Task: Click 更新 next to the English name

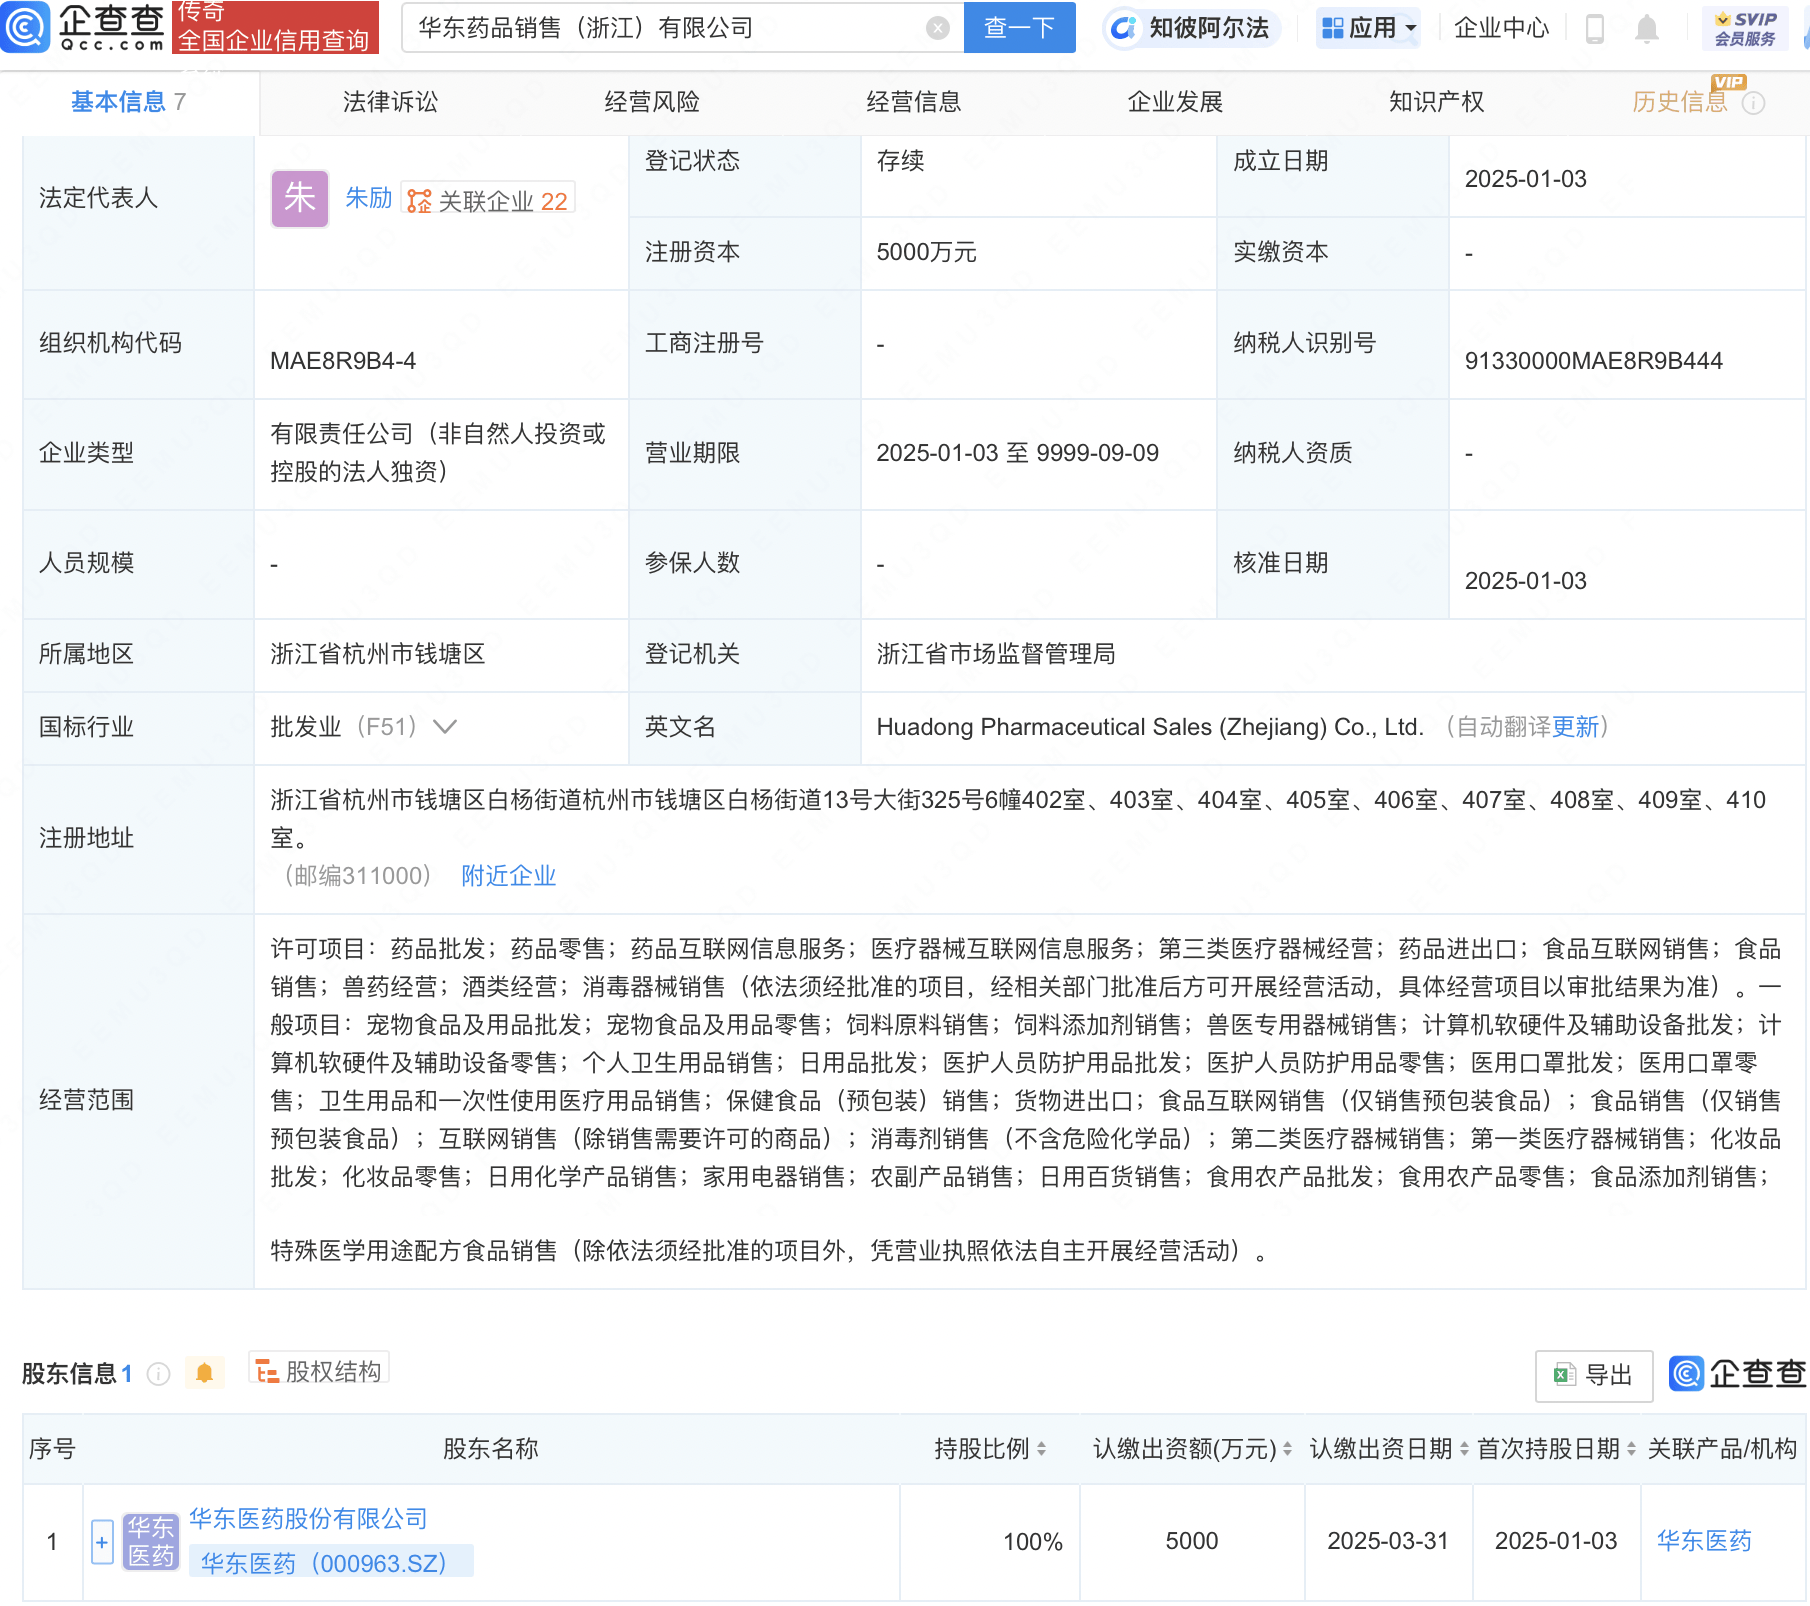Action: pyautogui.click(x=1576, y=727)
